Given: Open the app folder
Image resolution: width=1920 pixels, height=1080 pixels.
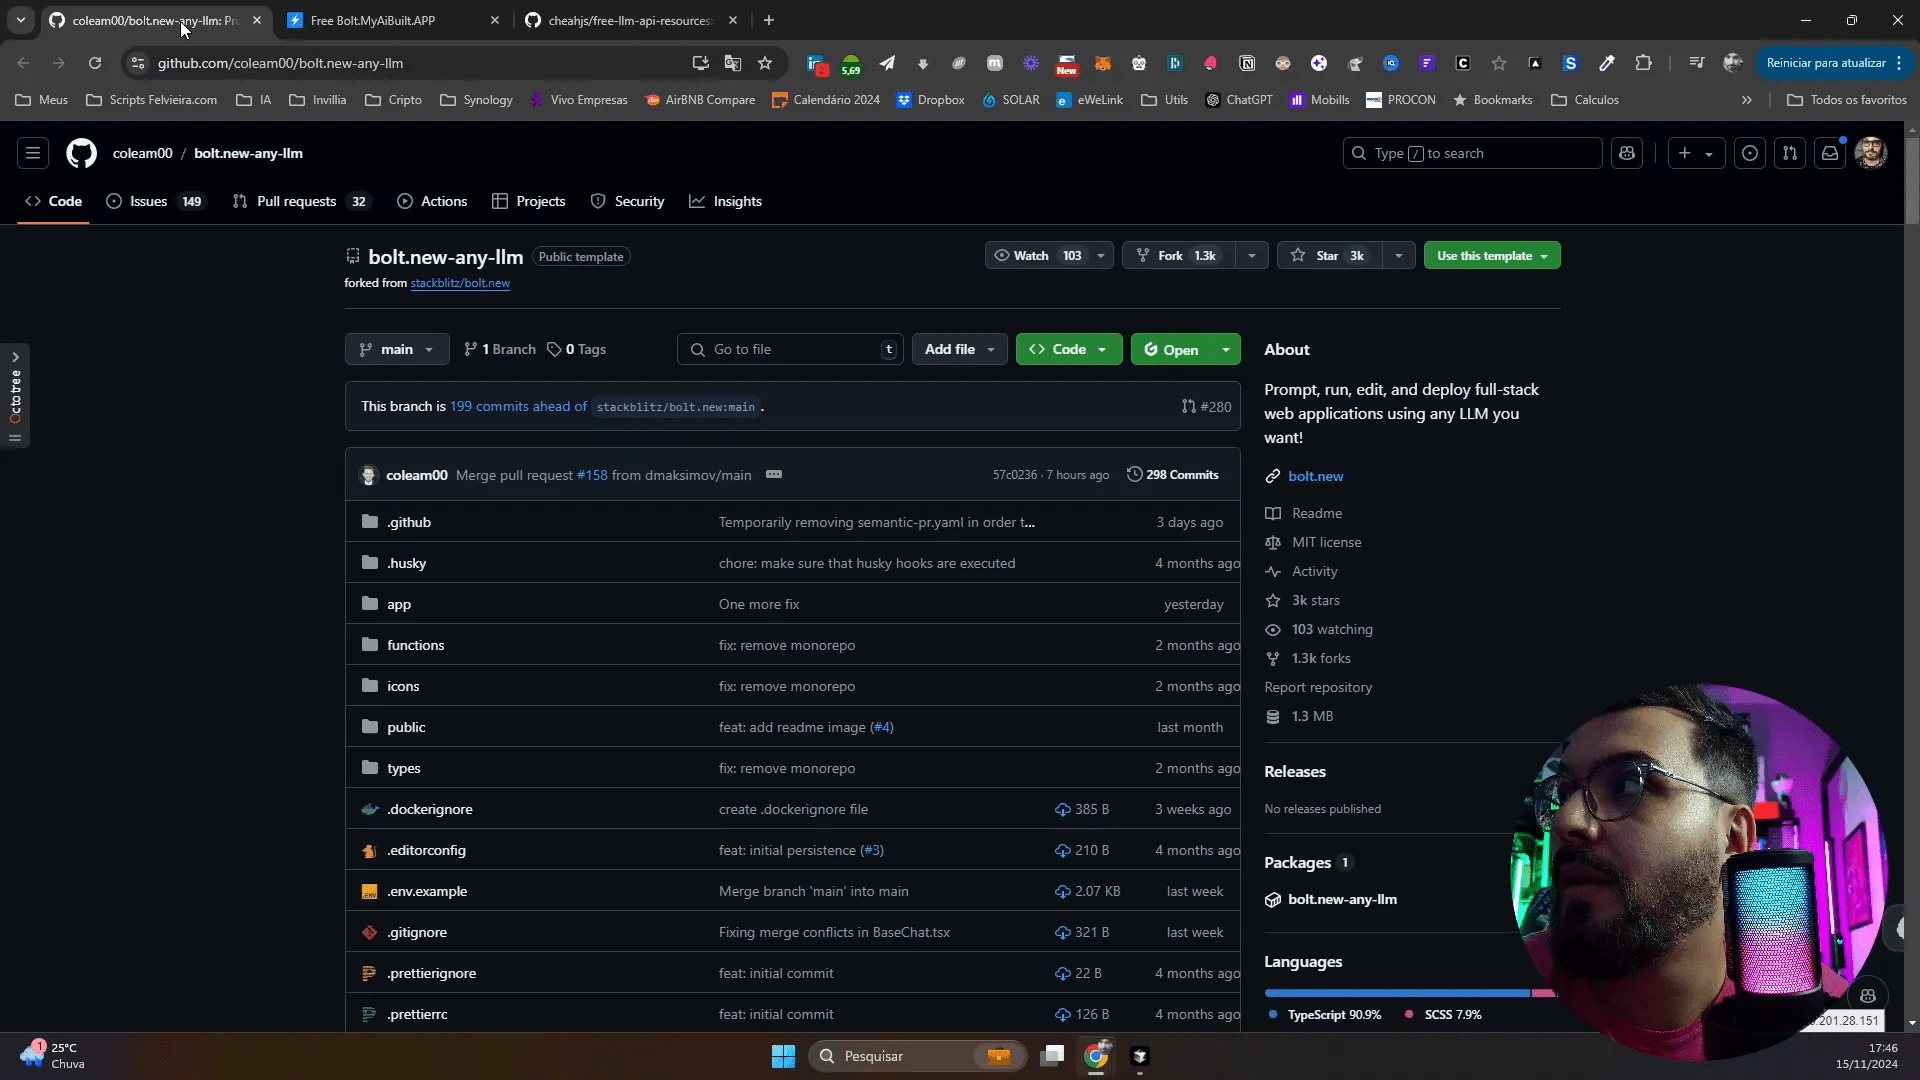Looking at the screenshot, I should (x=399, y=604).
